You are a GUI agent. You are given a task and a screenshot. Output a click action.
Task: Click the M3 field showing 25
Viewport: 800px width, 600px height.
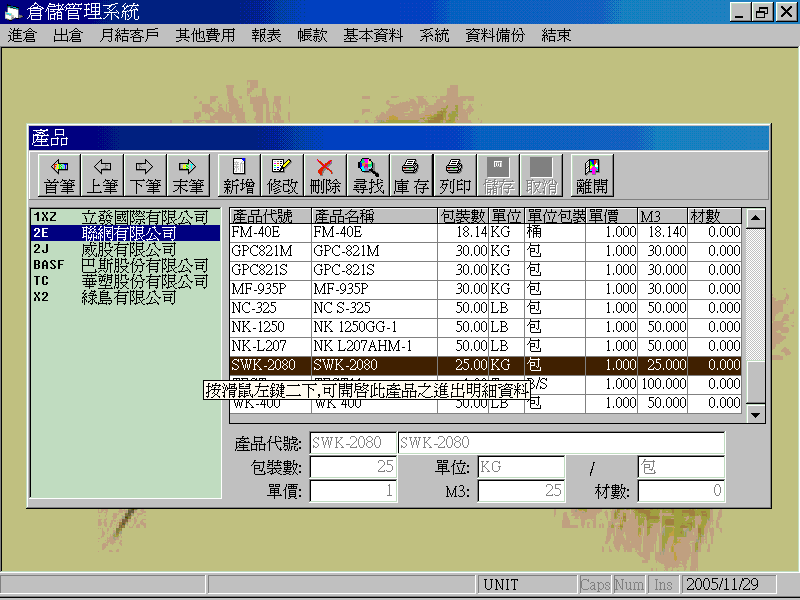pos(521,491)
